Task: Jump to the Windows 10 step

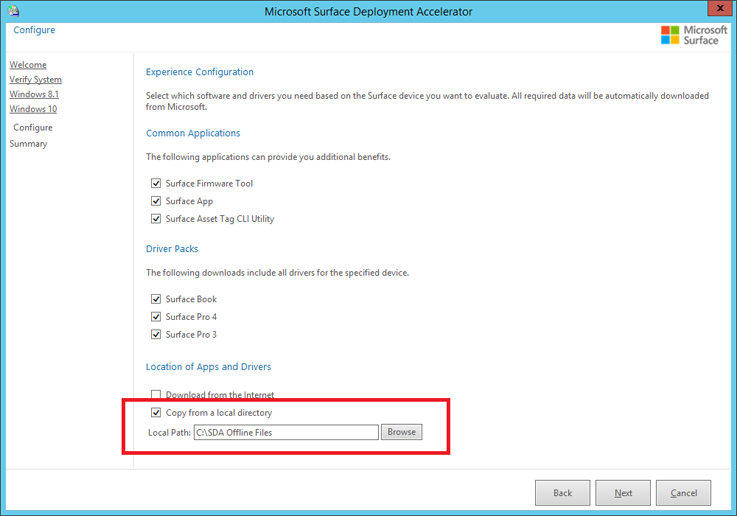Action: point(33,109)
